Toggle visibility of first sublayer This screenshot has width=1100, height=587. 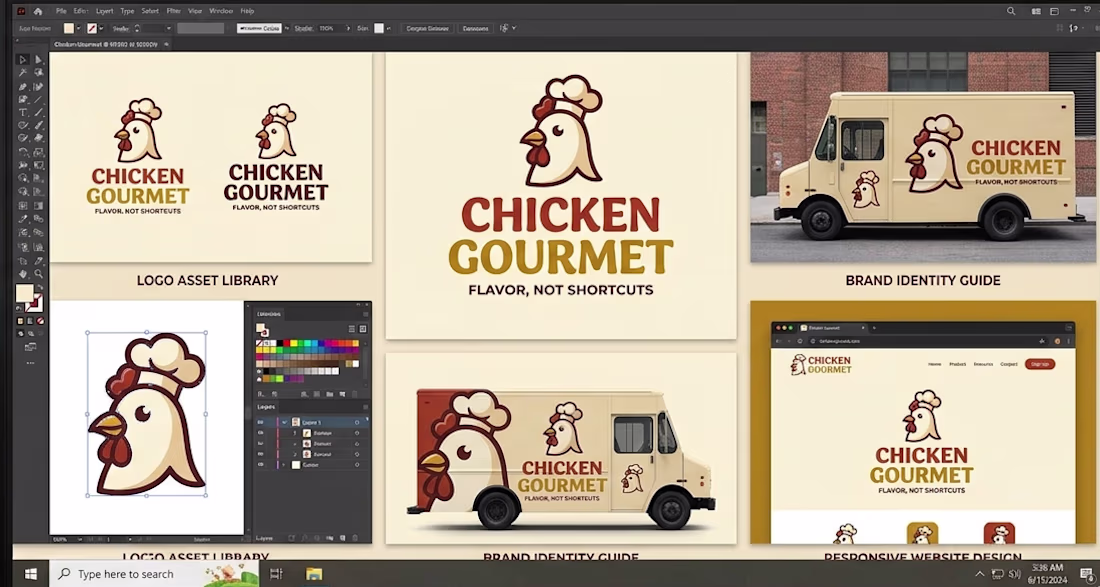coord(261,433)
